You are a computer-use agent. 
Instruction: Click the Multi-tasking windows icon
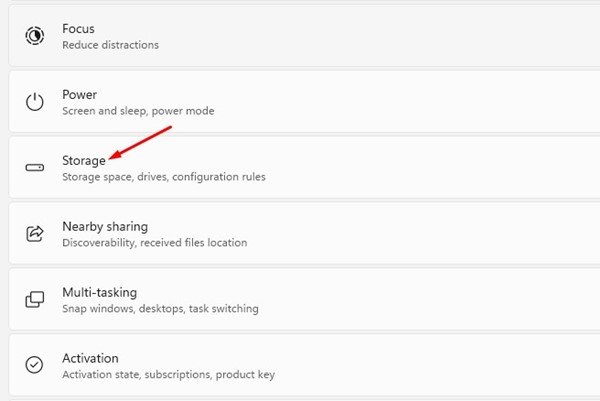pyautogui.click(x=35, y=299)
